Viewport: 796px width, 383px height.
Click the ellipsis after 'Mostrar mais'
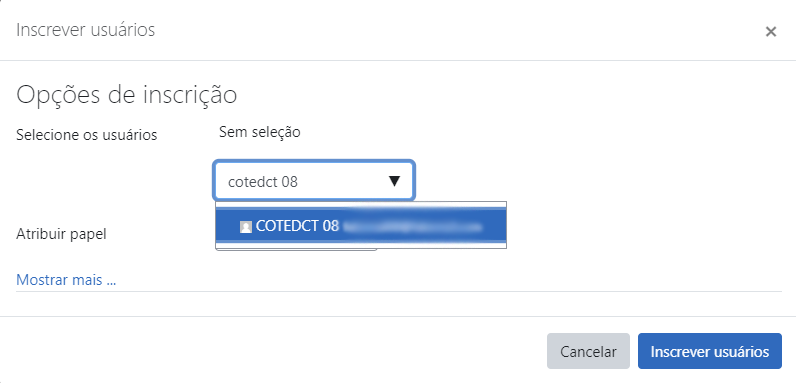[111, 280]
